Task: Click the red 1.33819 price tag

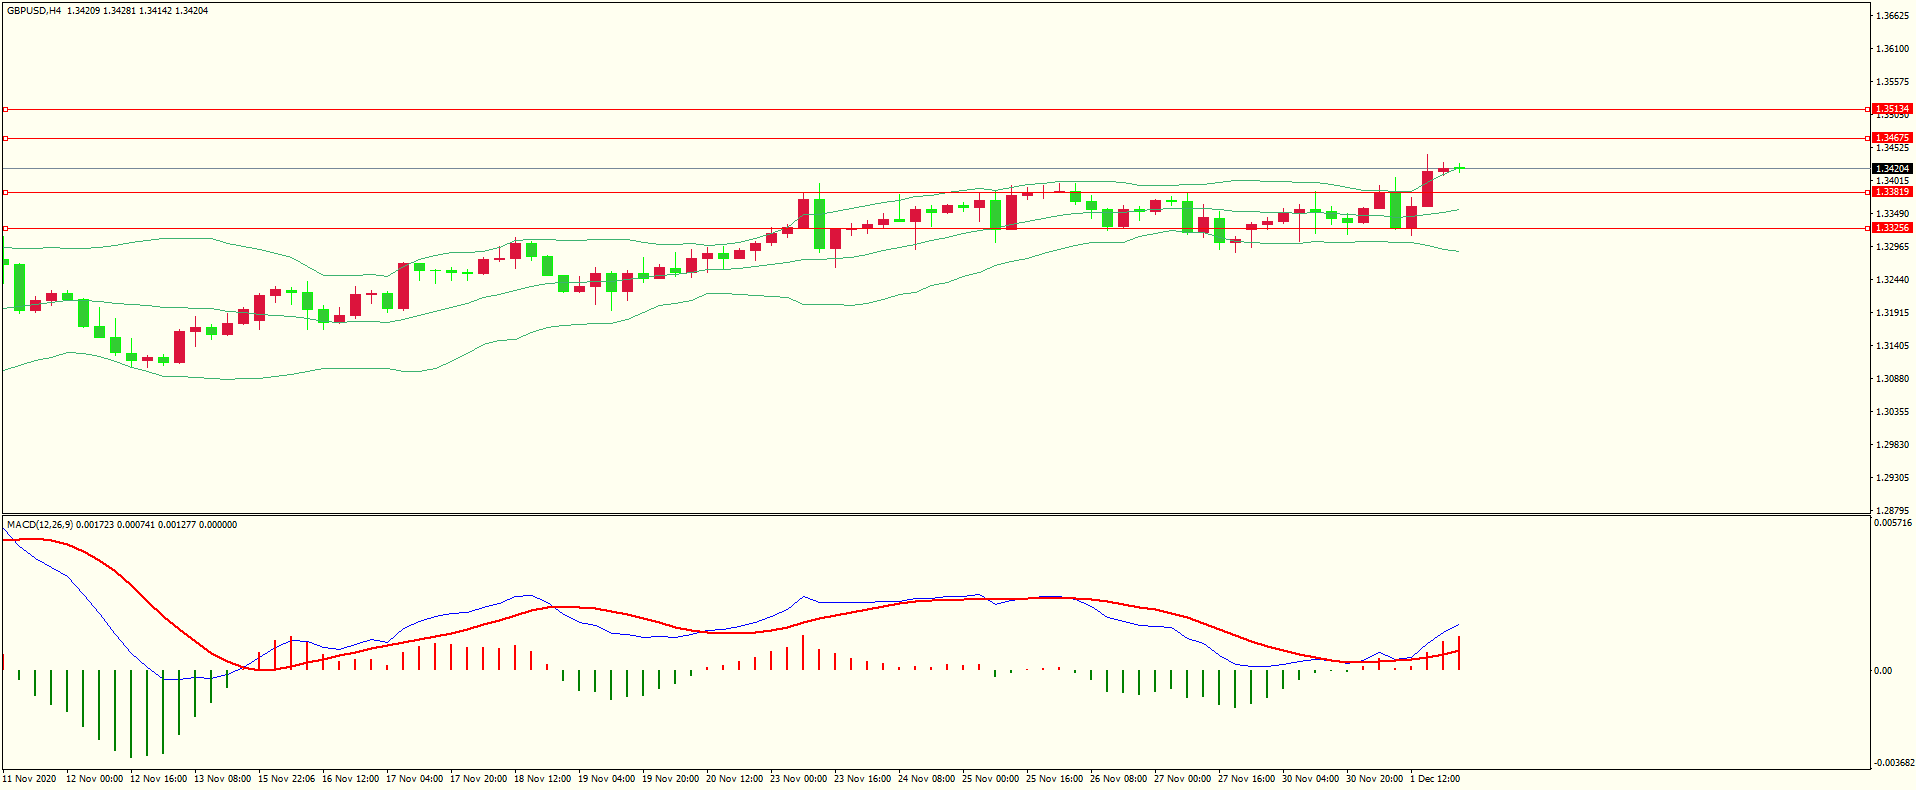Action: (x=1891, y=192)
